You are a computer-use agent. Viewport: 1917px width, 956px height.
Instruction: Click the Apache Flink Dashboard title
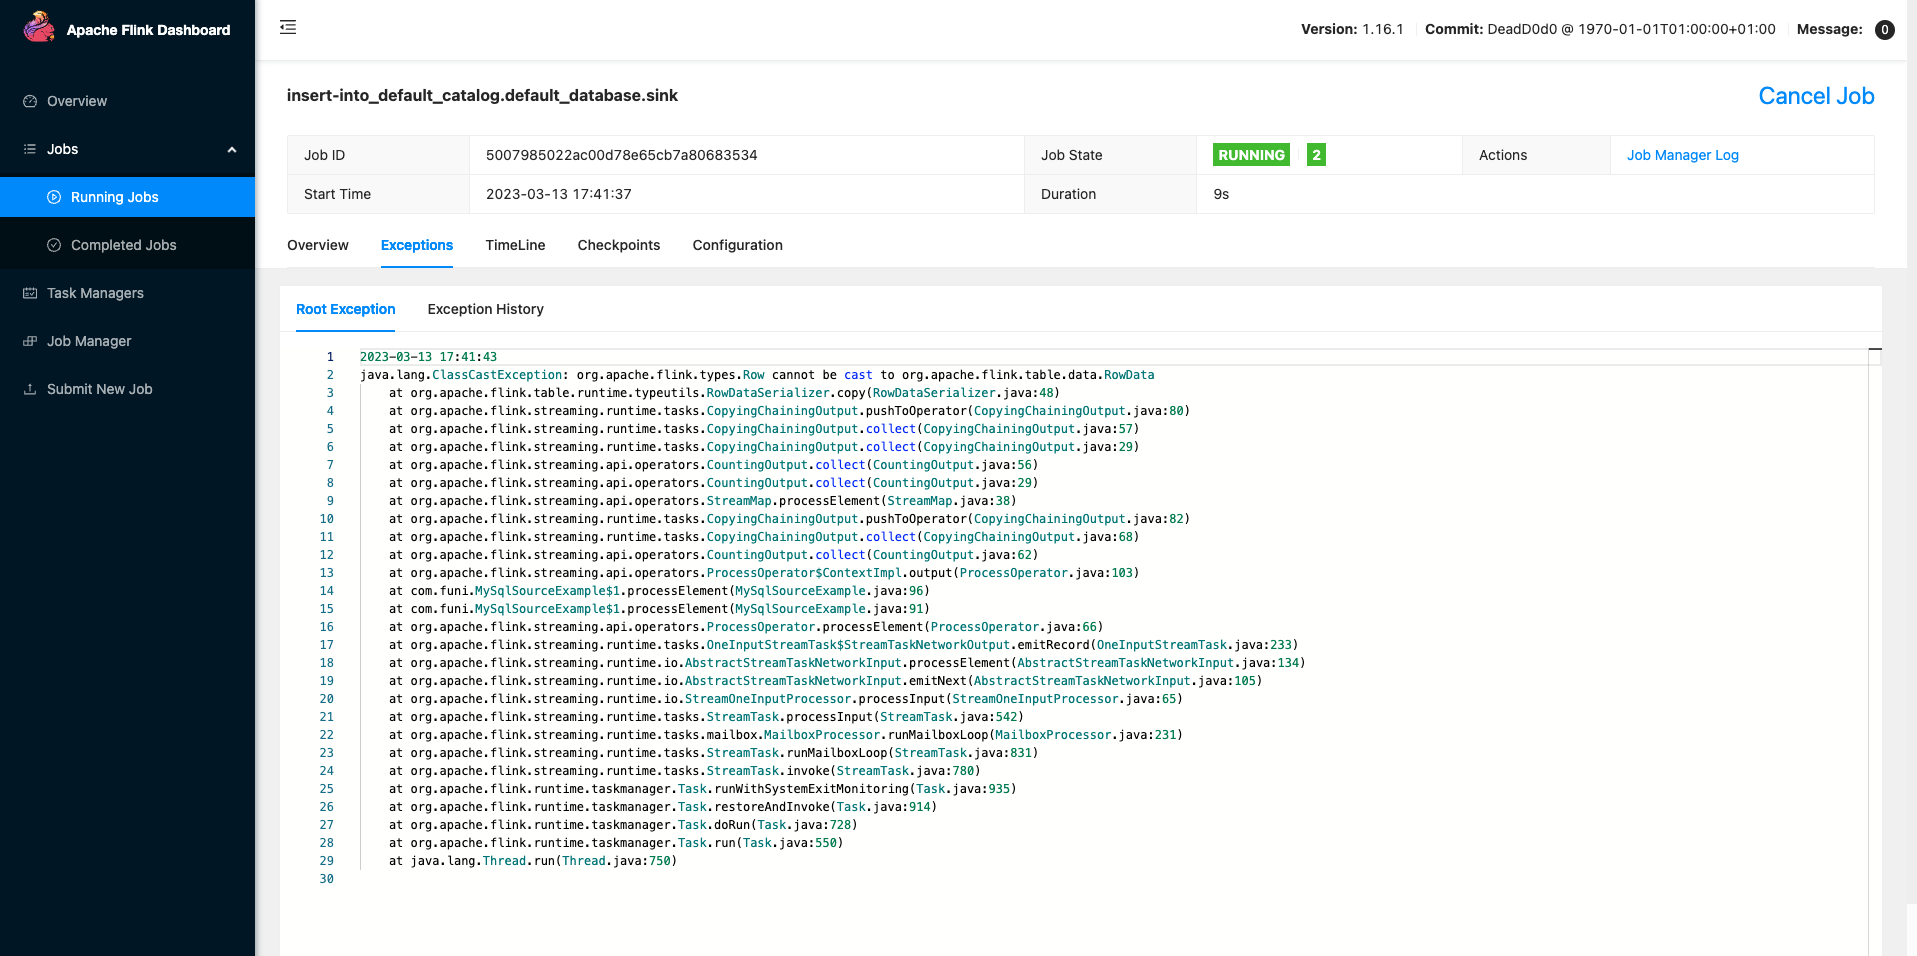tap(148, 30)
